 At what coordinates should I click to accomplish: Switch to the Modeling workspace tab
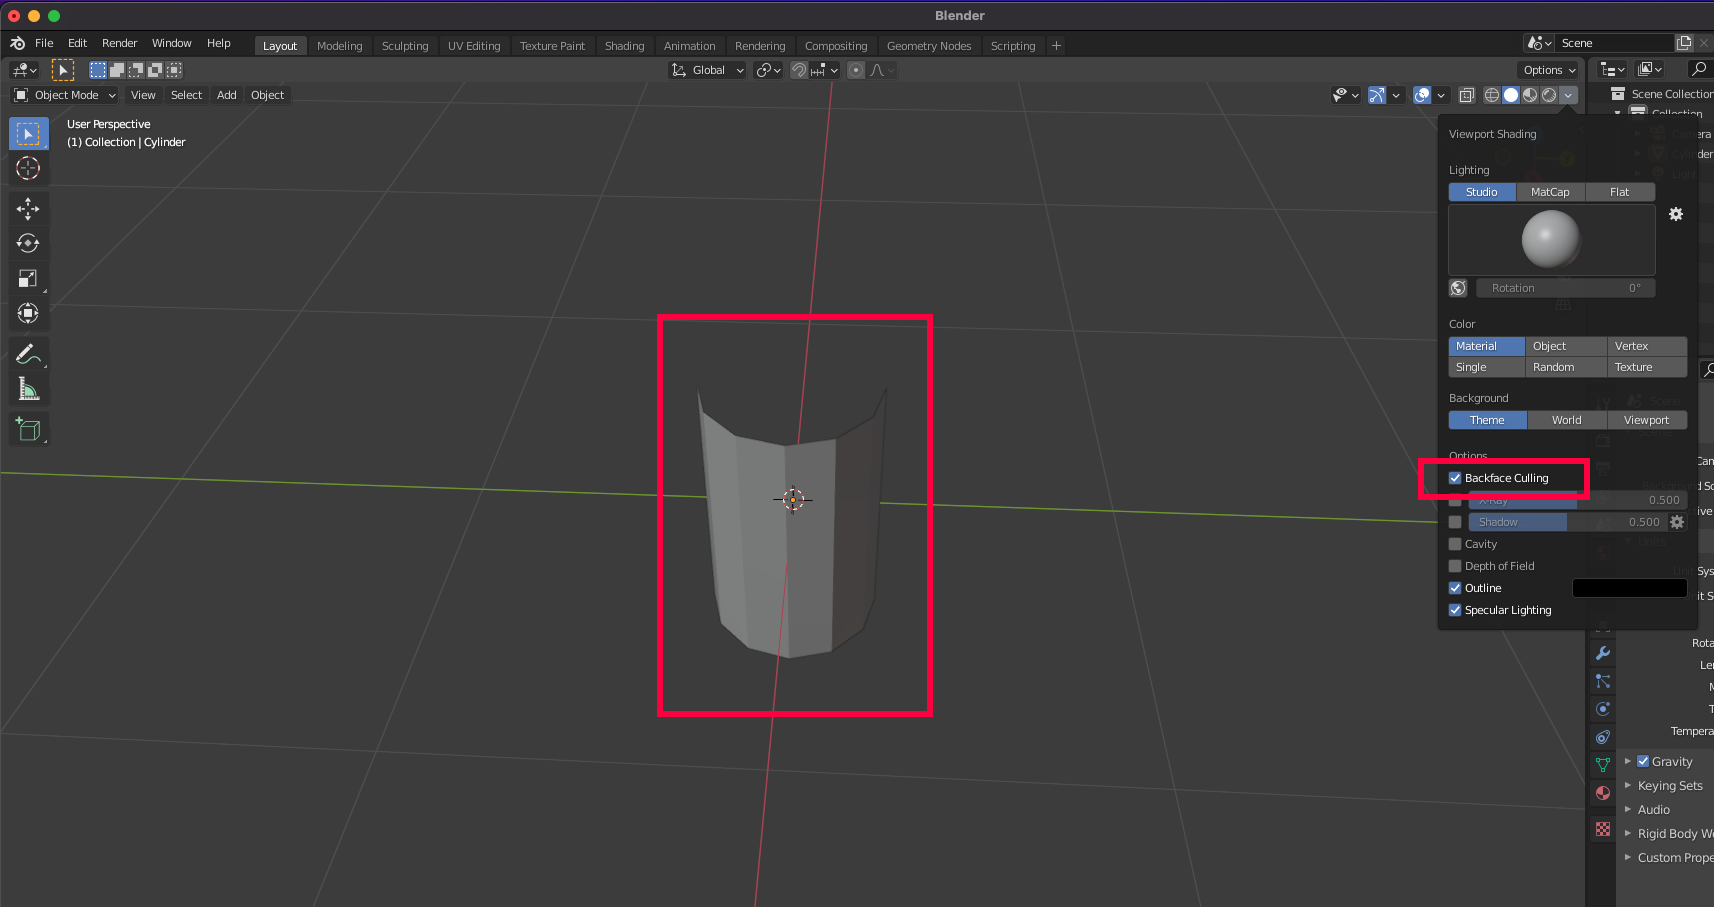pyautogui.click(x=339, y=46)
